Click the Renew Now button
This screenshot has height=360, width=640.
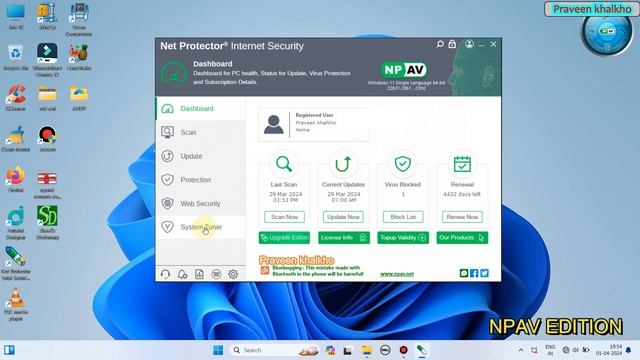pyautogui.click(x=462, y=217)
